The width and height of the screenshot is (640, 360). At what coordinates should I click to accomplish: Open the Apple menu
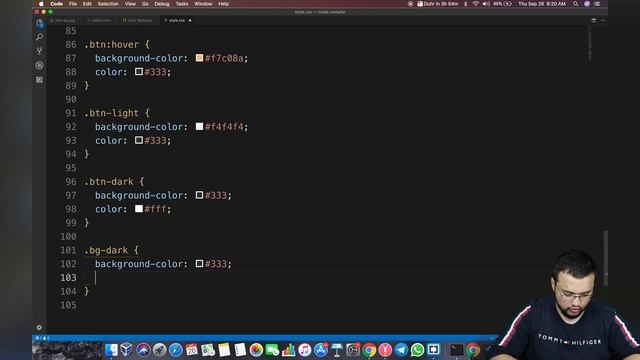coord(41,4)
